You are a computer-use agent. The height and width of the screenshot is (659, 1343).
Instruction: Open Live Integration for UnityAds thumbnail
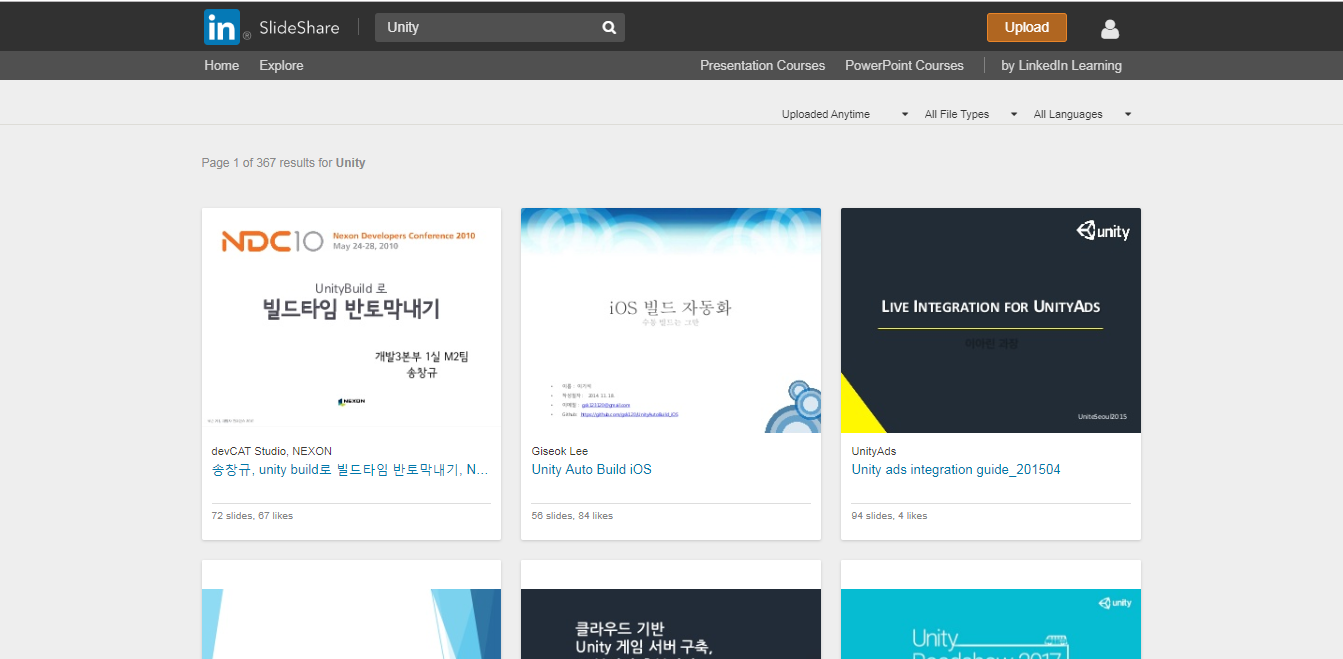click(991, 320)
